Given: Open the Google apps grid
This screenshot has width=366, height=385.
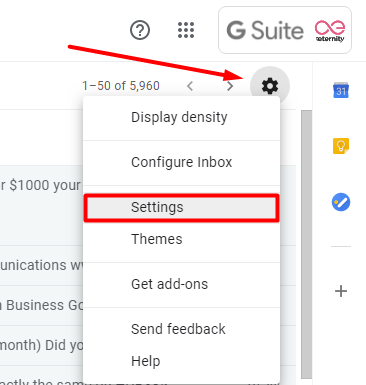Looking at the screenshot, I should pos(186,30).
